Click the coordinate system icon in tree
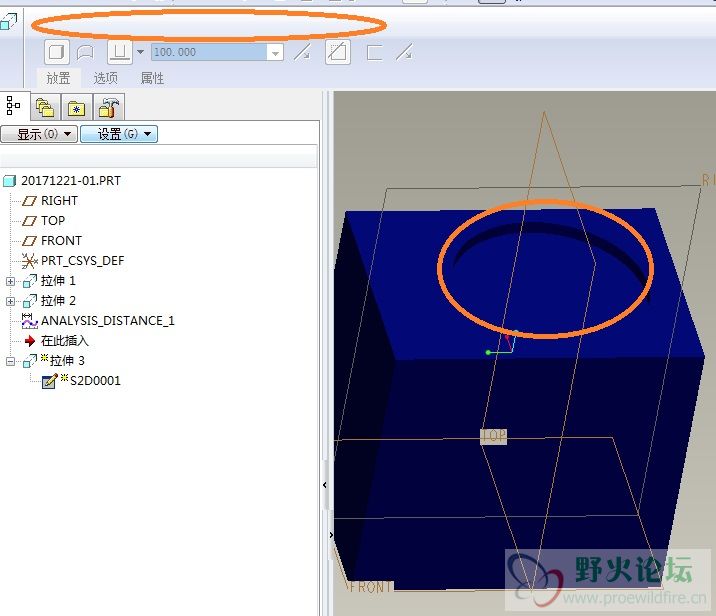The width and height of the screenshot is (716, 616). tap(30, 261)
